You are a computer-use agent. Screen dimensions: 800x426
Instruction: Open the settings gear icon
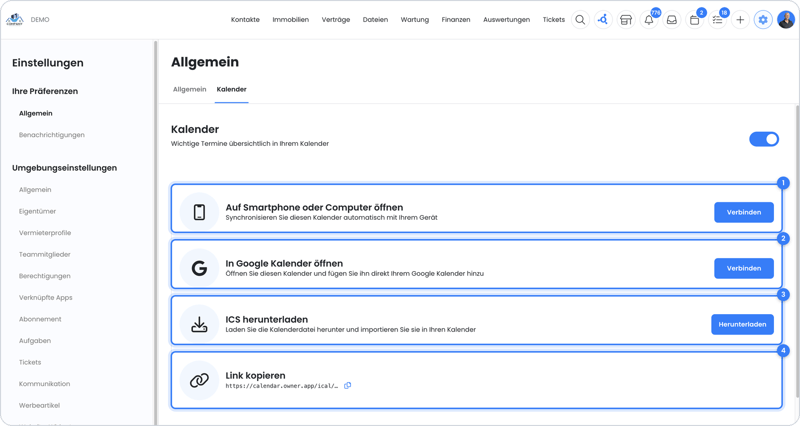[x=763, y=20]
